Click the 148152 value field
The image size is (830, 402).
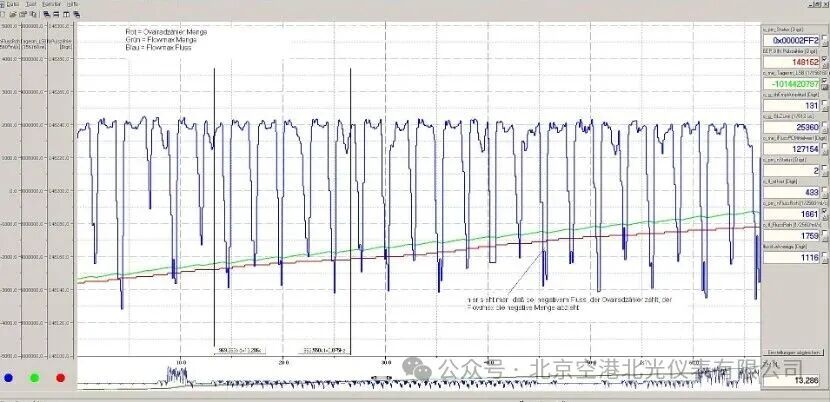coord(792,62)
